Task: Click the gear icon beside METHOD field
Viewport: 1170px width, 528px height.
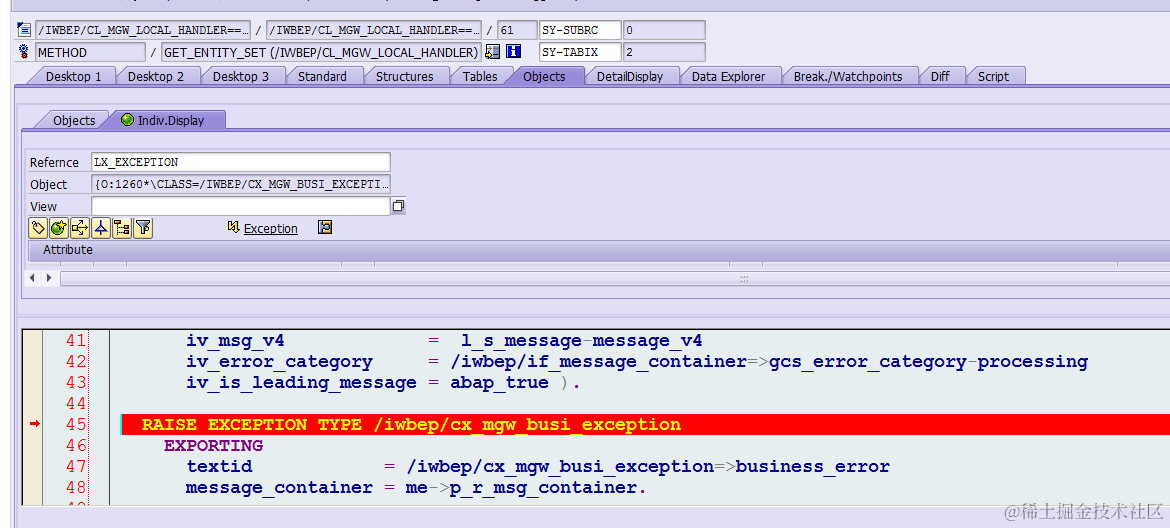Action: tap(24, 52)
